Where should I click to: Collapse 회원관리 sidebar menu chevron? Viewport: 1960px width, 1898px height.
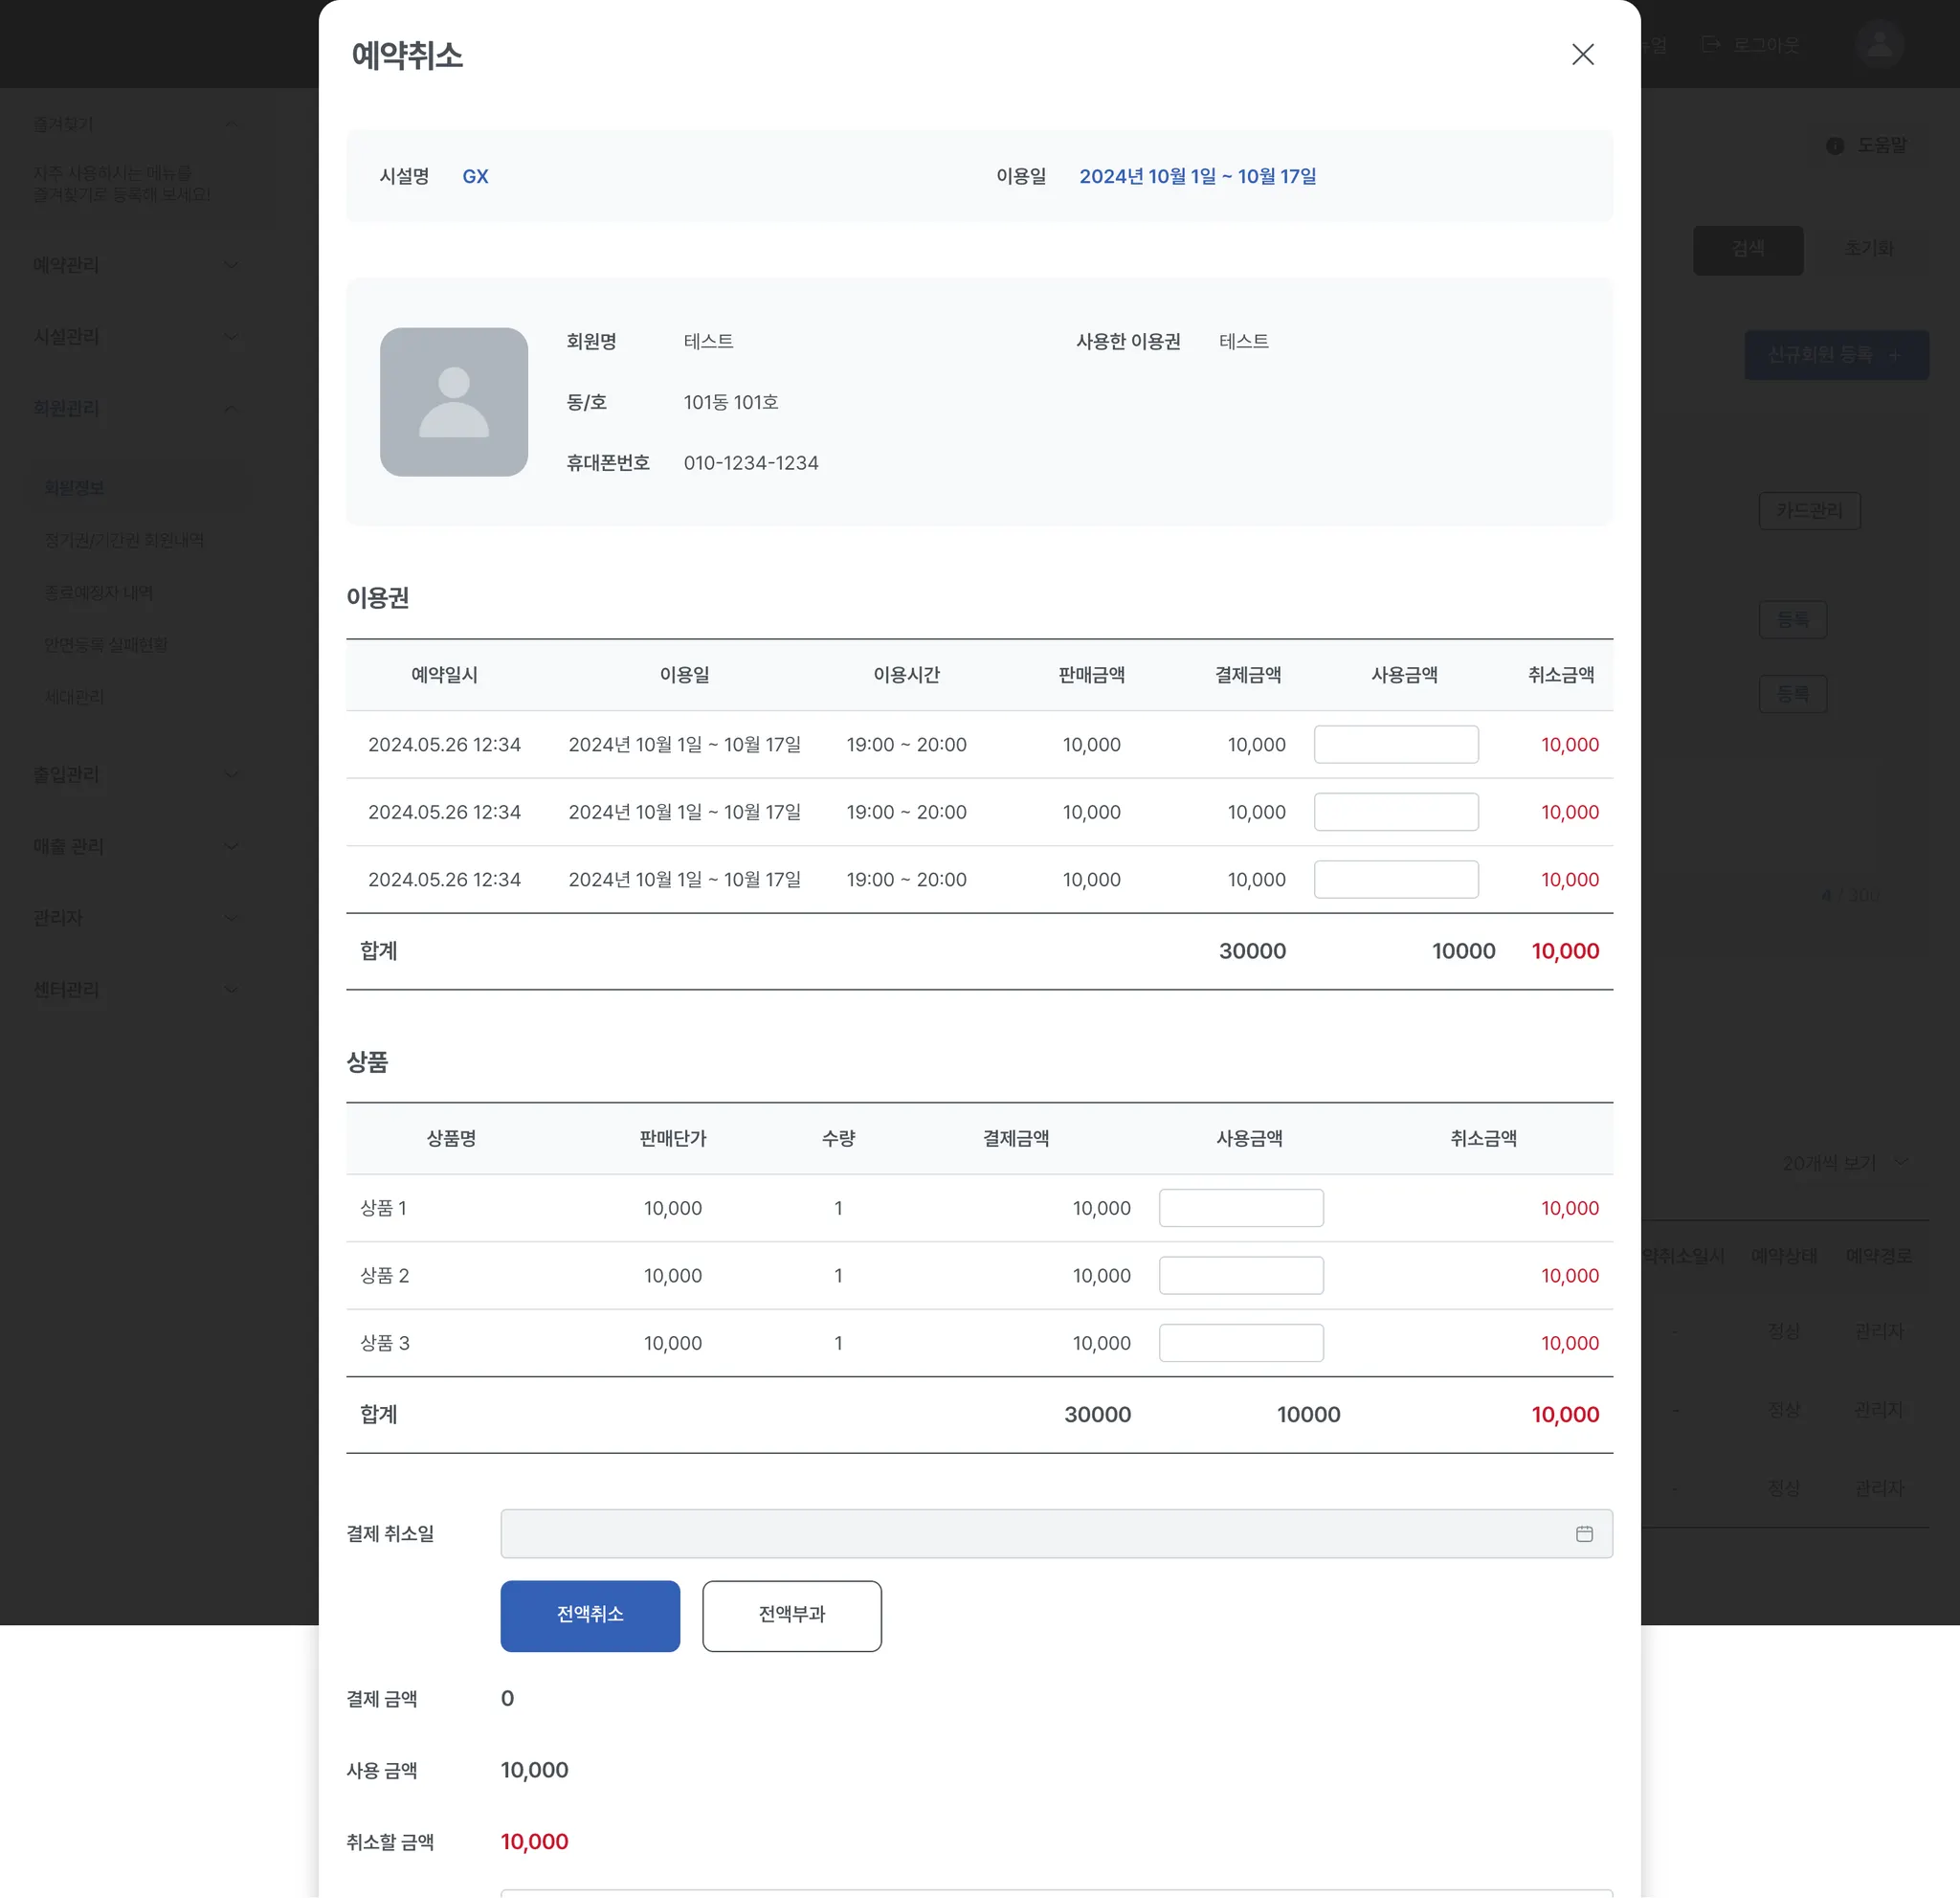point(231,408)
